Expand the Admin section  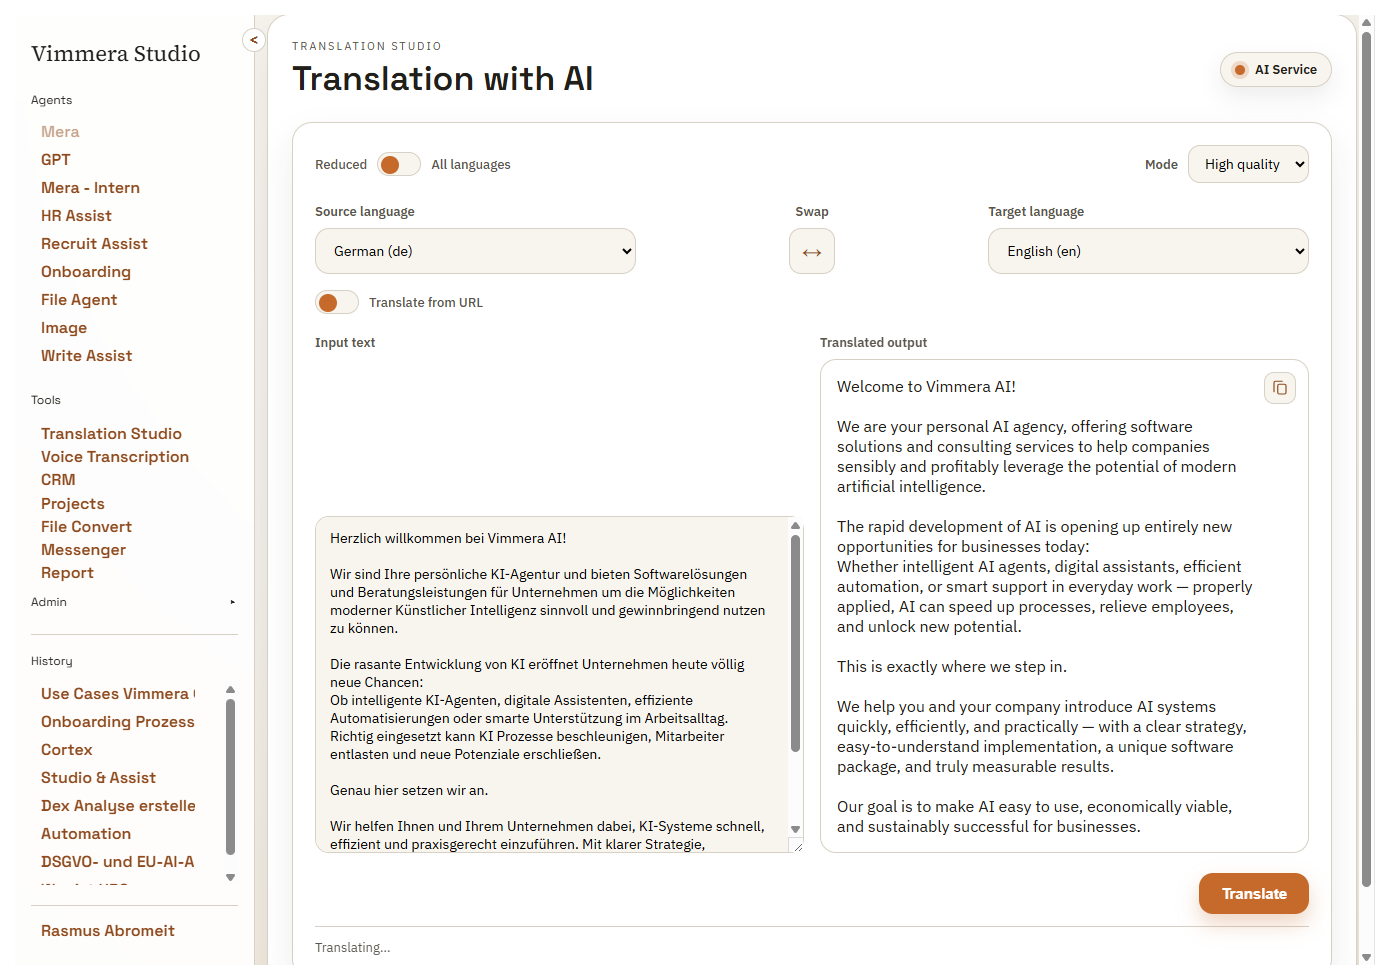click(x=232, y=602)
